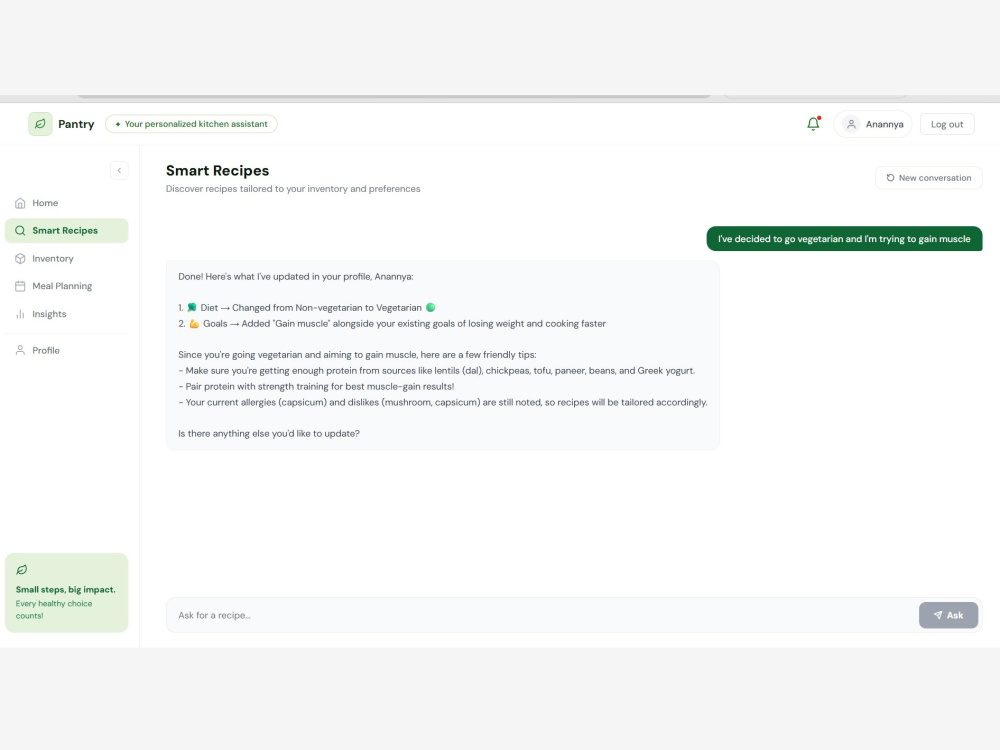Click the Pantry brand name

(76, 124)
